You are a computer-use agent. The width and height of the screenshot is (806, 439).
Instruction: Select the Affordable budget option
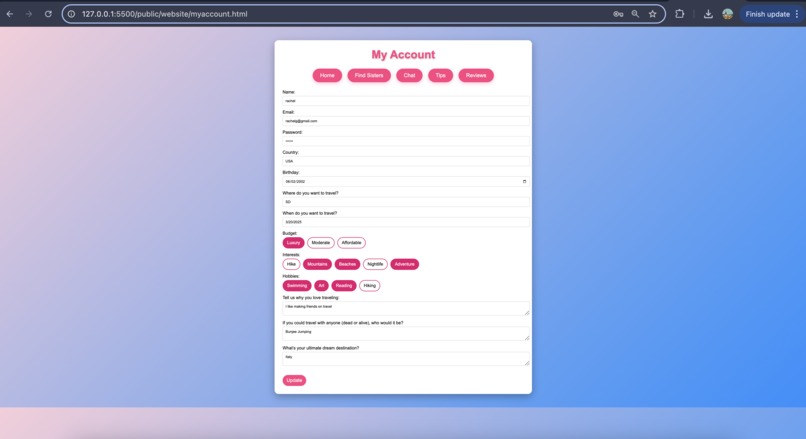(352, 243)
